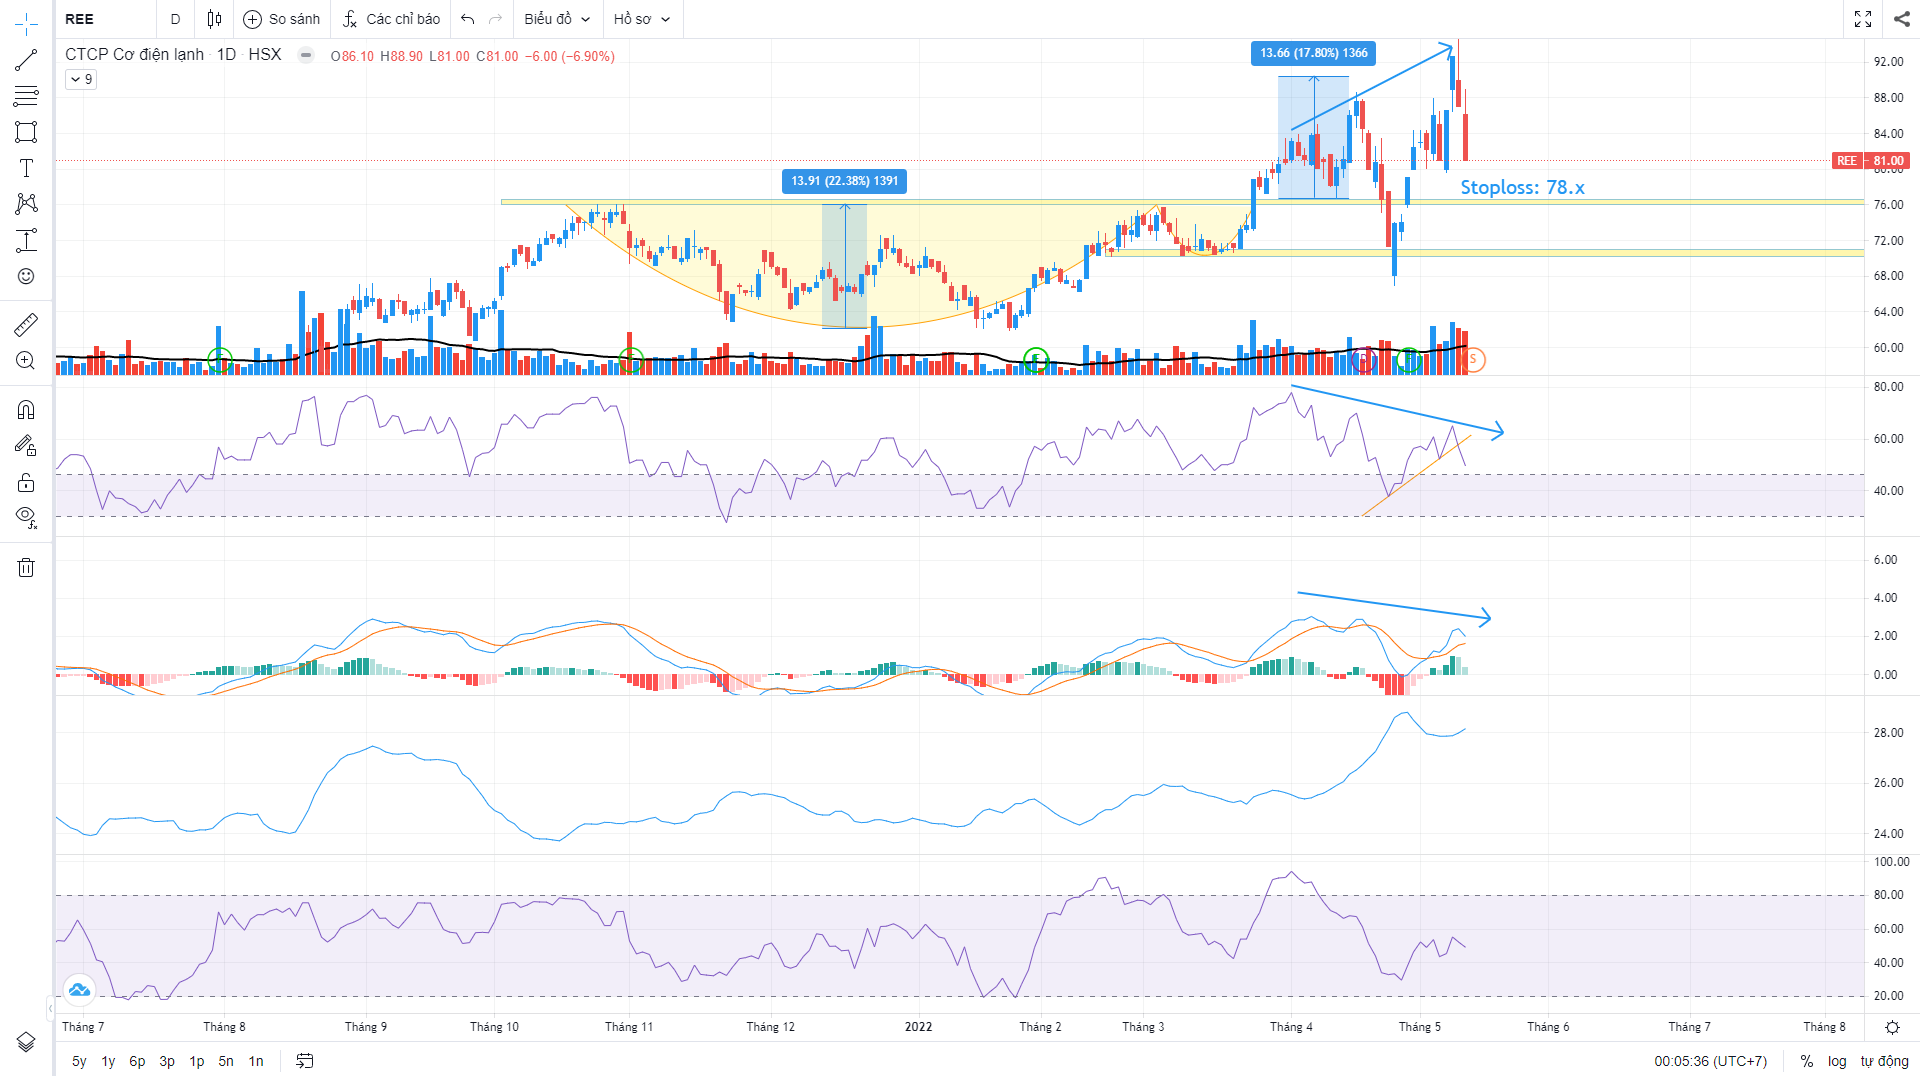Screen dimensions: 1932x1076
Task: Set date range to 3p
Action: tap(167, 1061)
